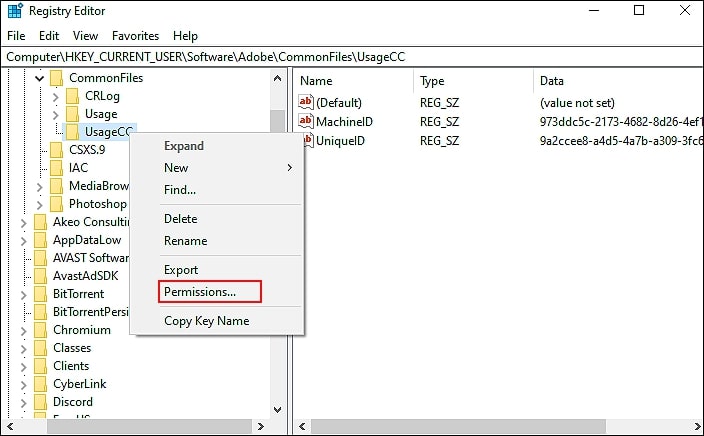Click the Discord folder icon
Viewport: 704px width, 436px height.
[x=40, y=402]
